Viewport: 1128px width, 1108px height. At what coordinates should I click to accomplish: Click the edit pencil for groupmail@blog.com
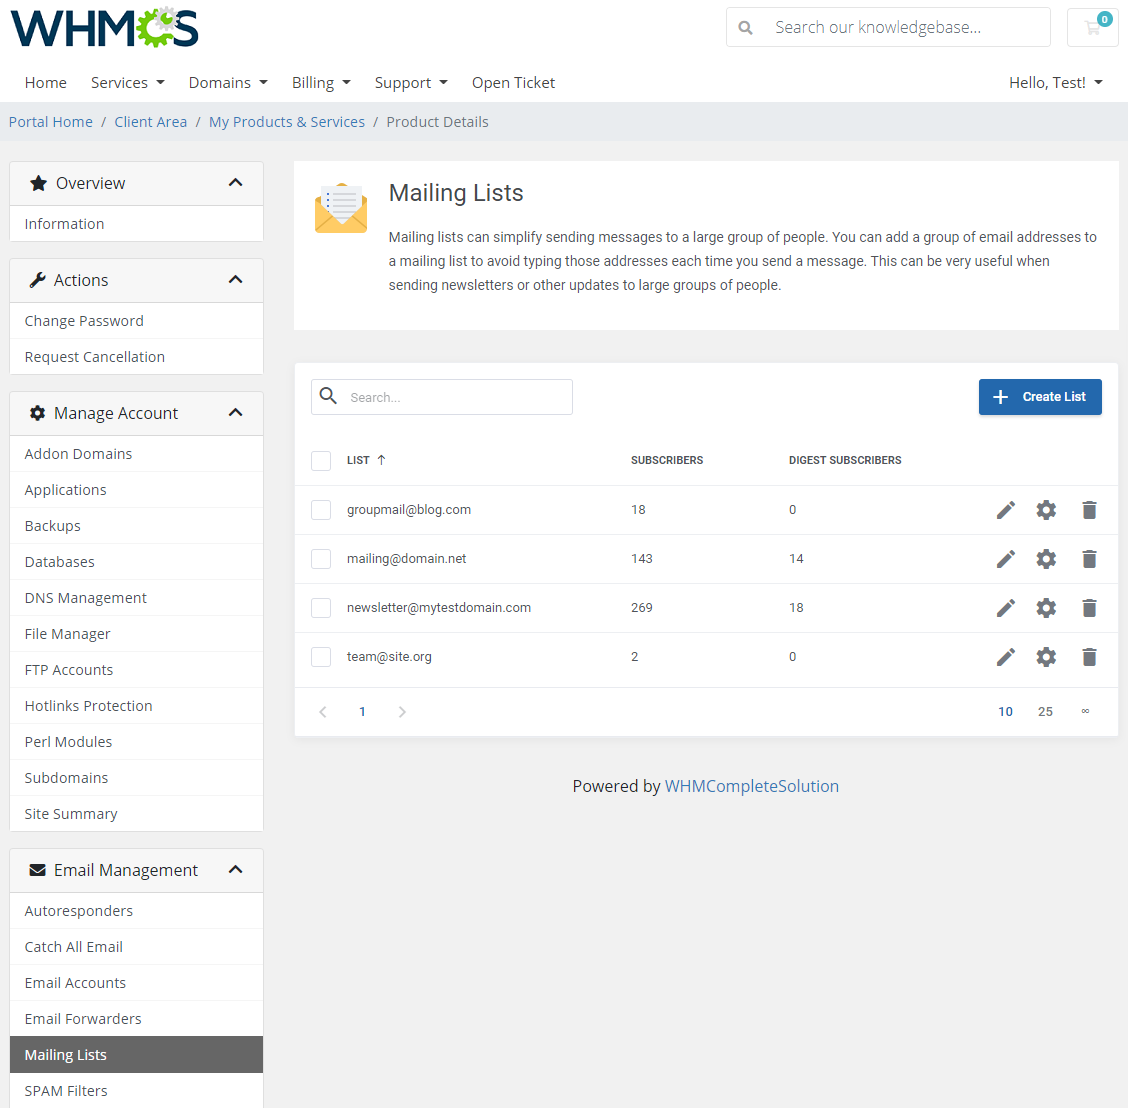click(x=1005, y=510)
